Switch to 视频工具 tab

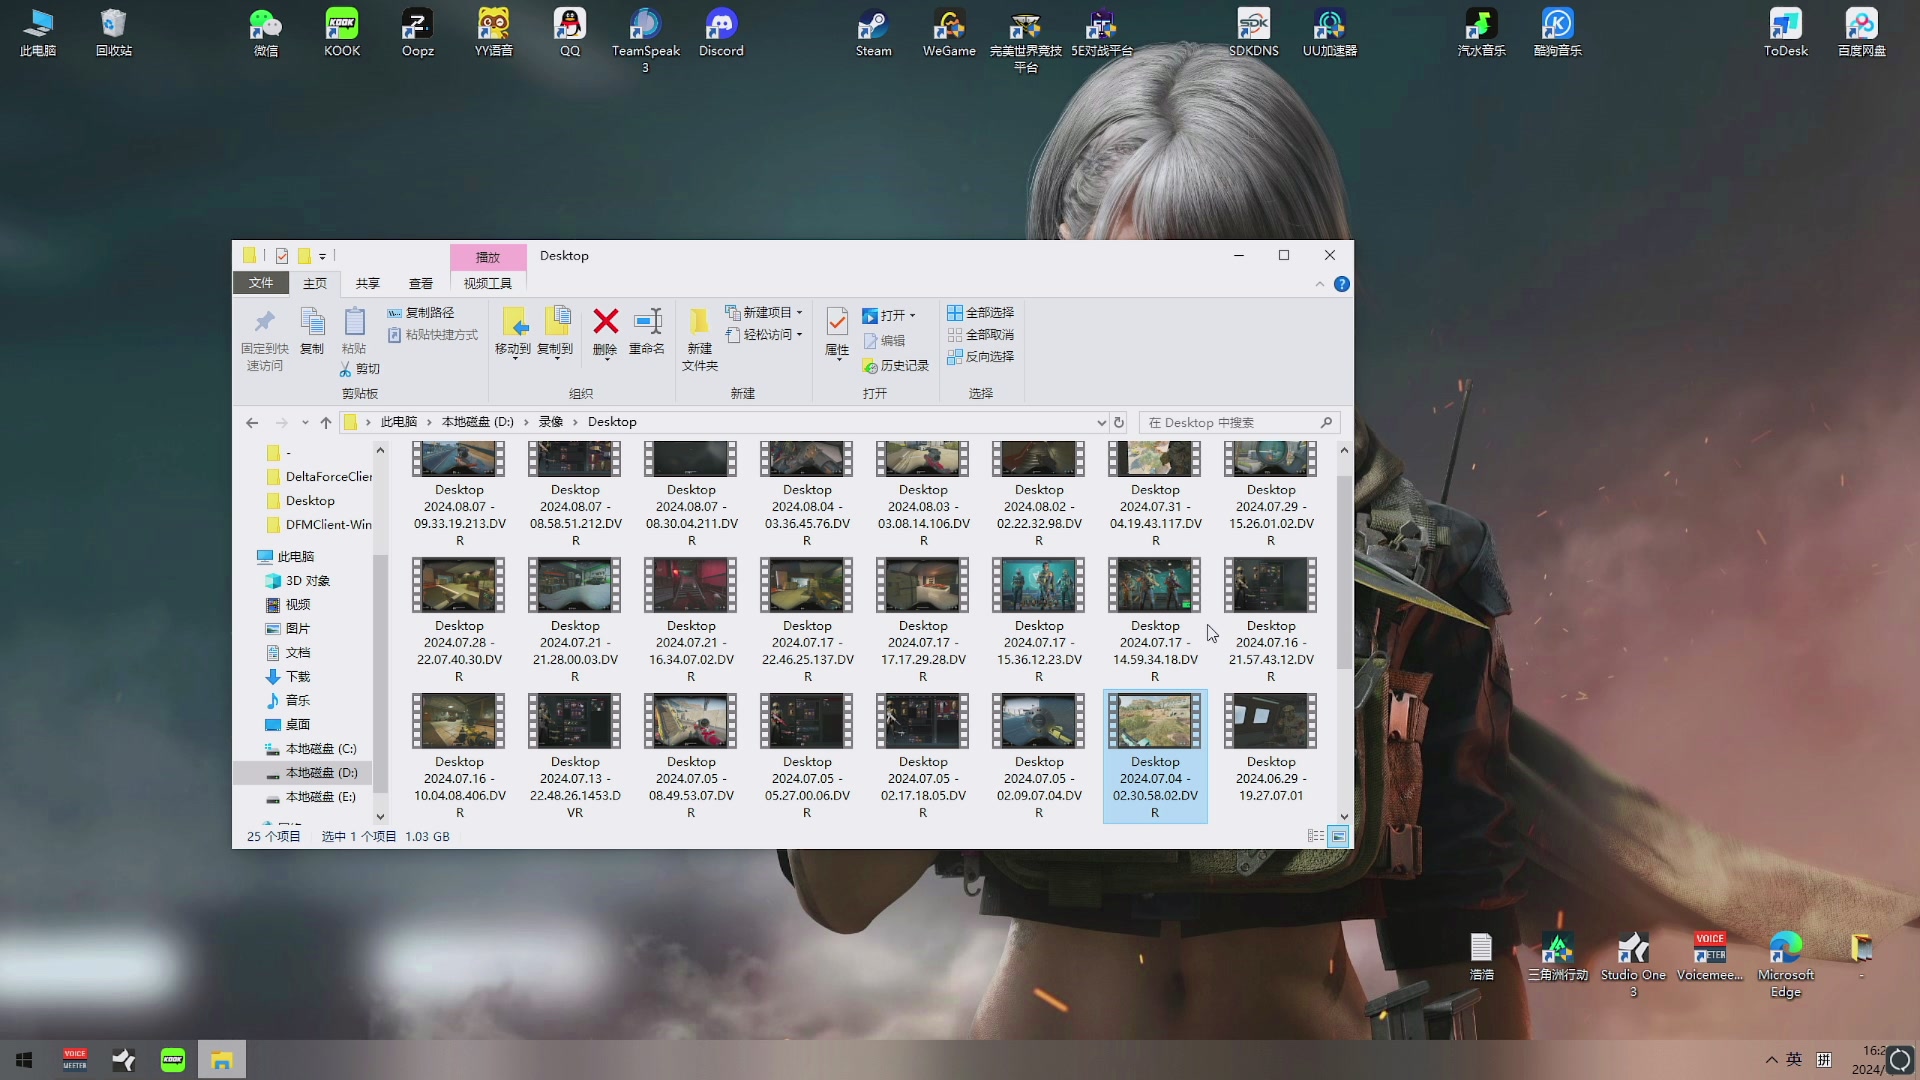point(488,283)
